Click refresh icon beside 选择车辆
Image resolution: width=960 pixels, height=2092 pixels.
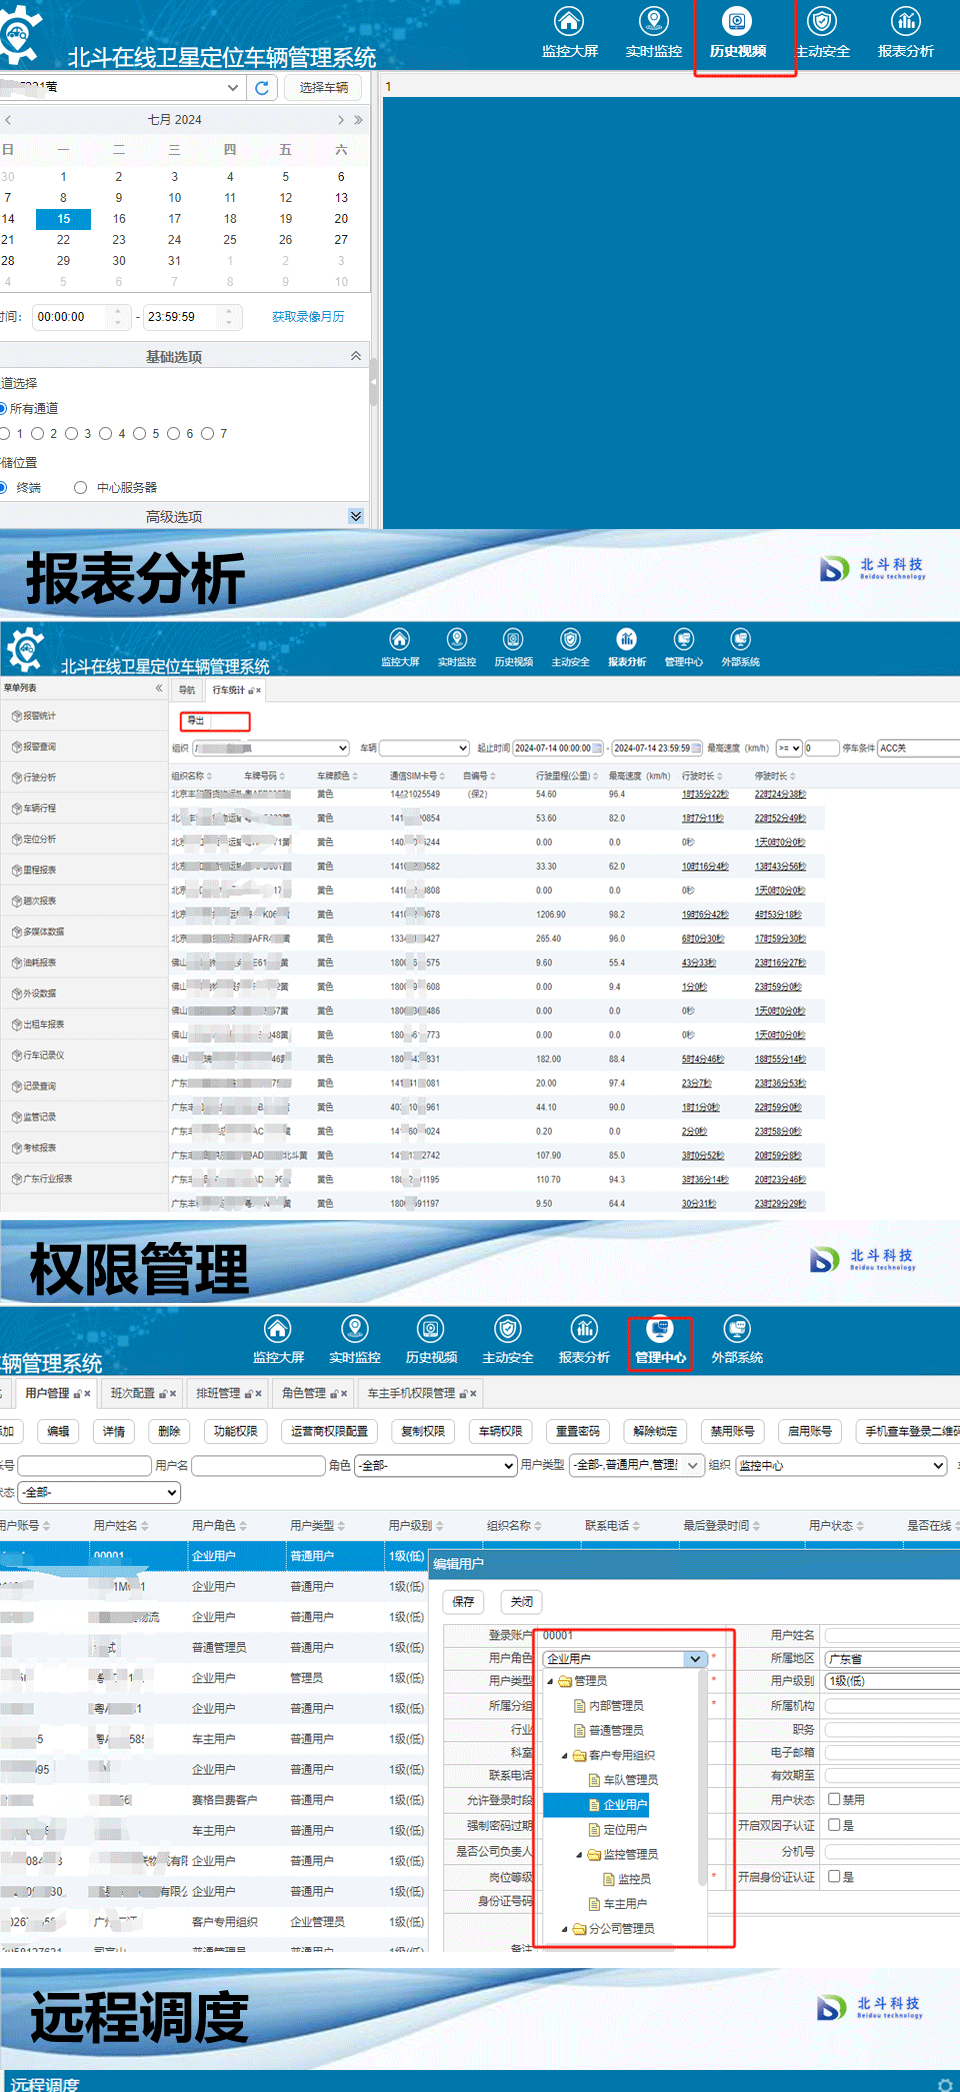click(262, 88)
